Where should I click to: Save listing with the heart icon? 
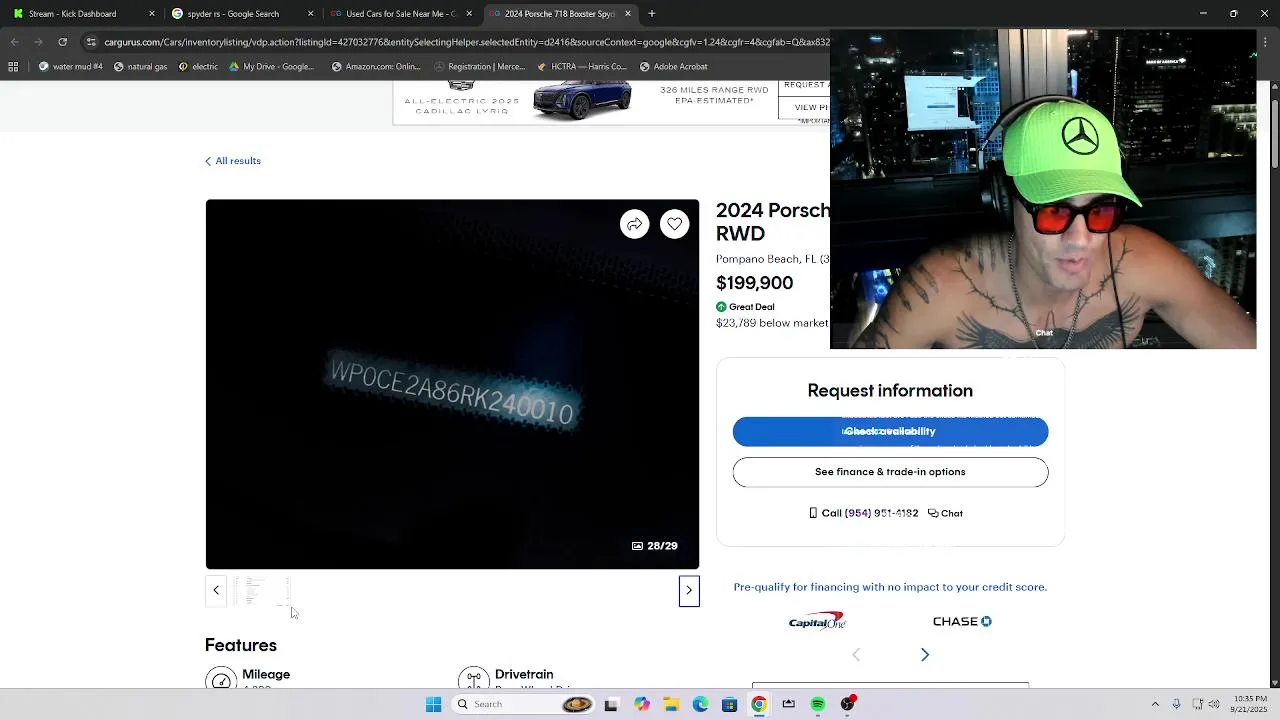point(675,224)
